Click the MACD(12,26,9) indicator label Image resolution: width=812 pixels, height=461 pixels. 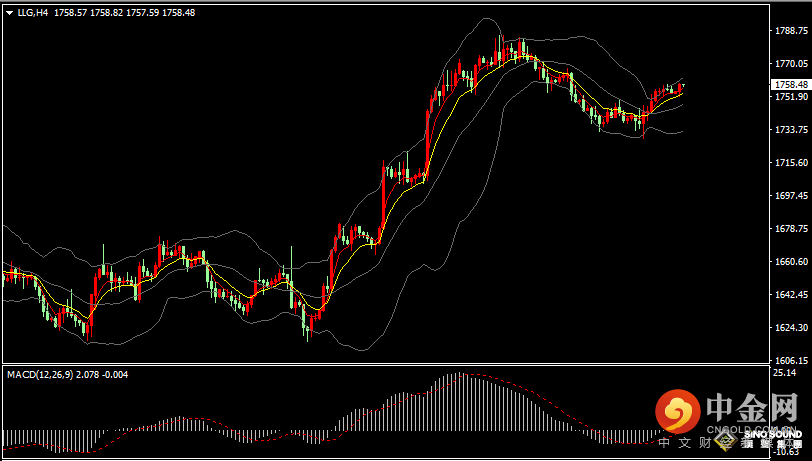pos(38,374)
